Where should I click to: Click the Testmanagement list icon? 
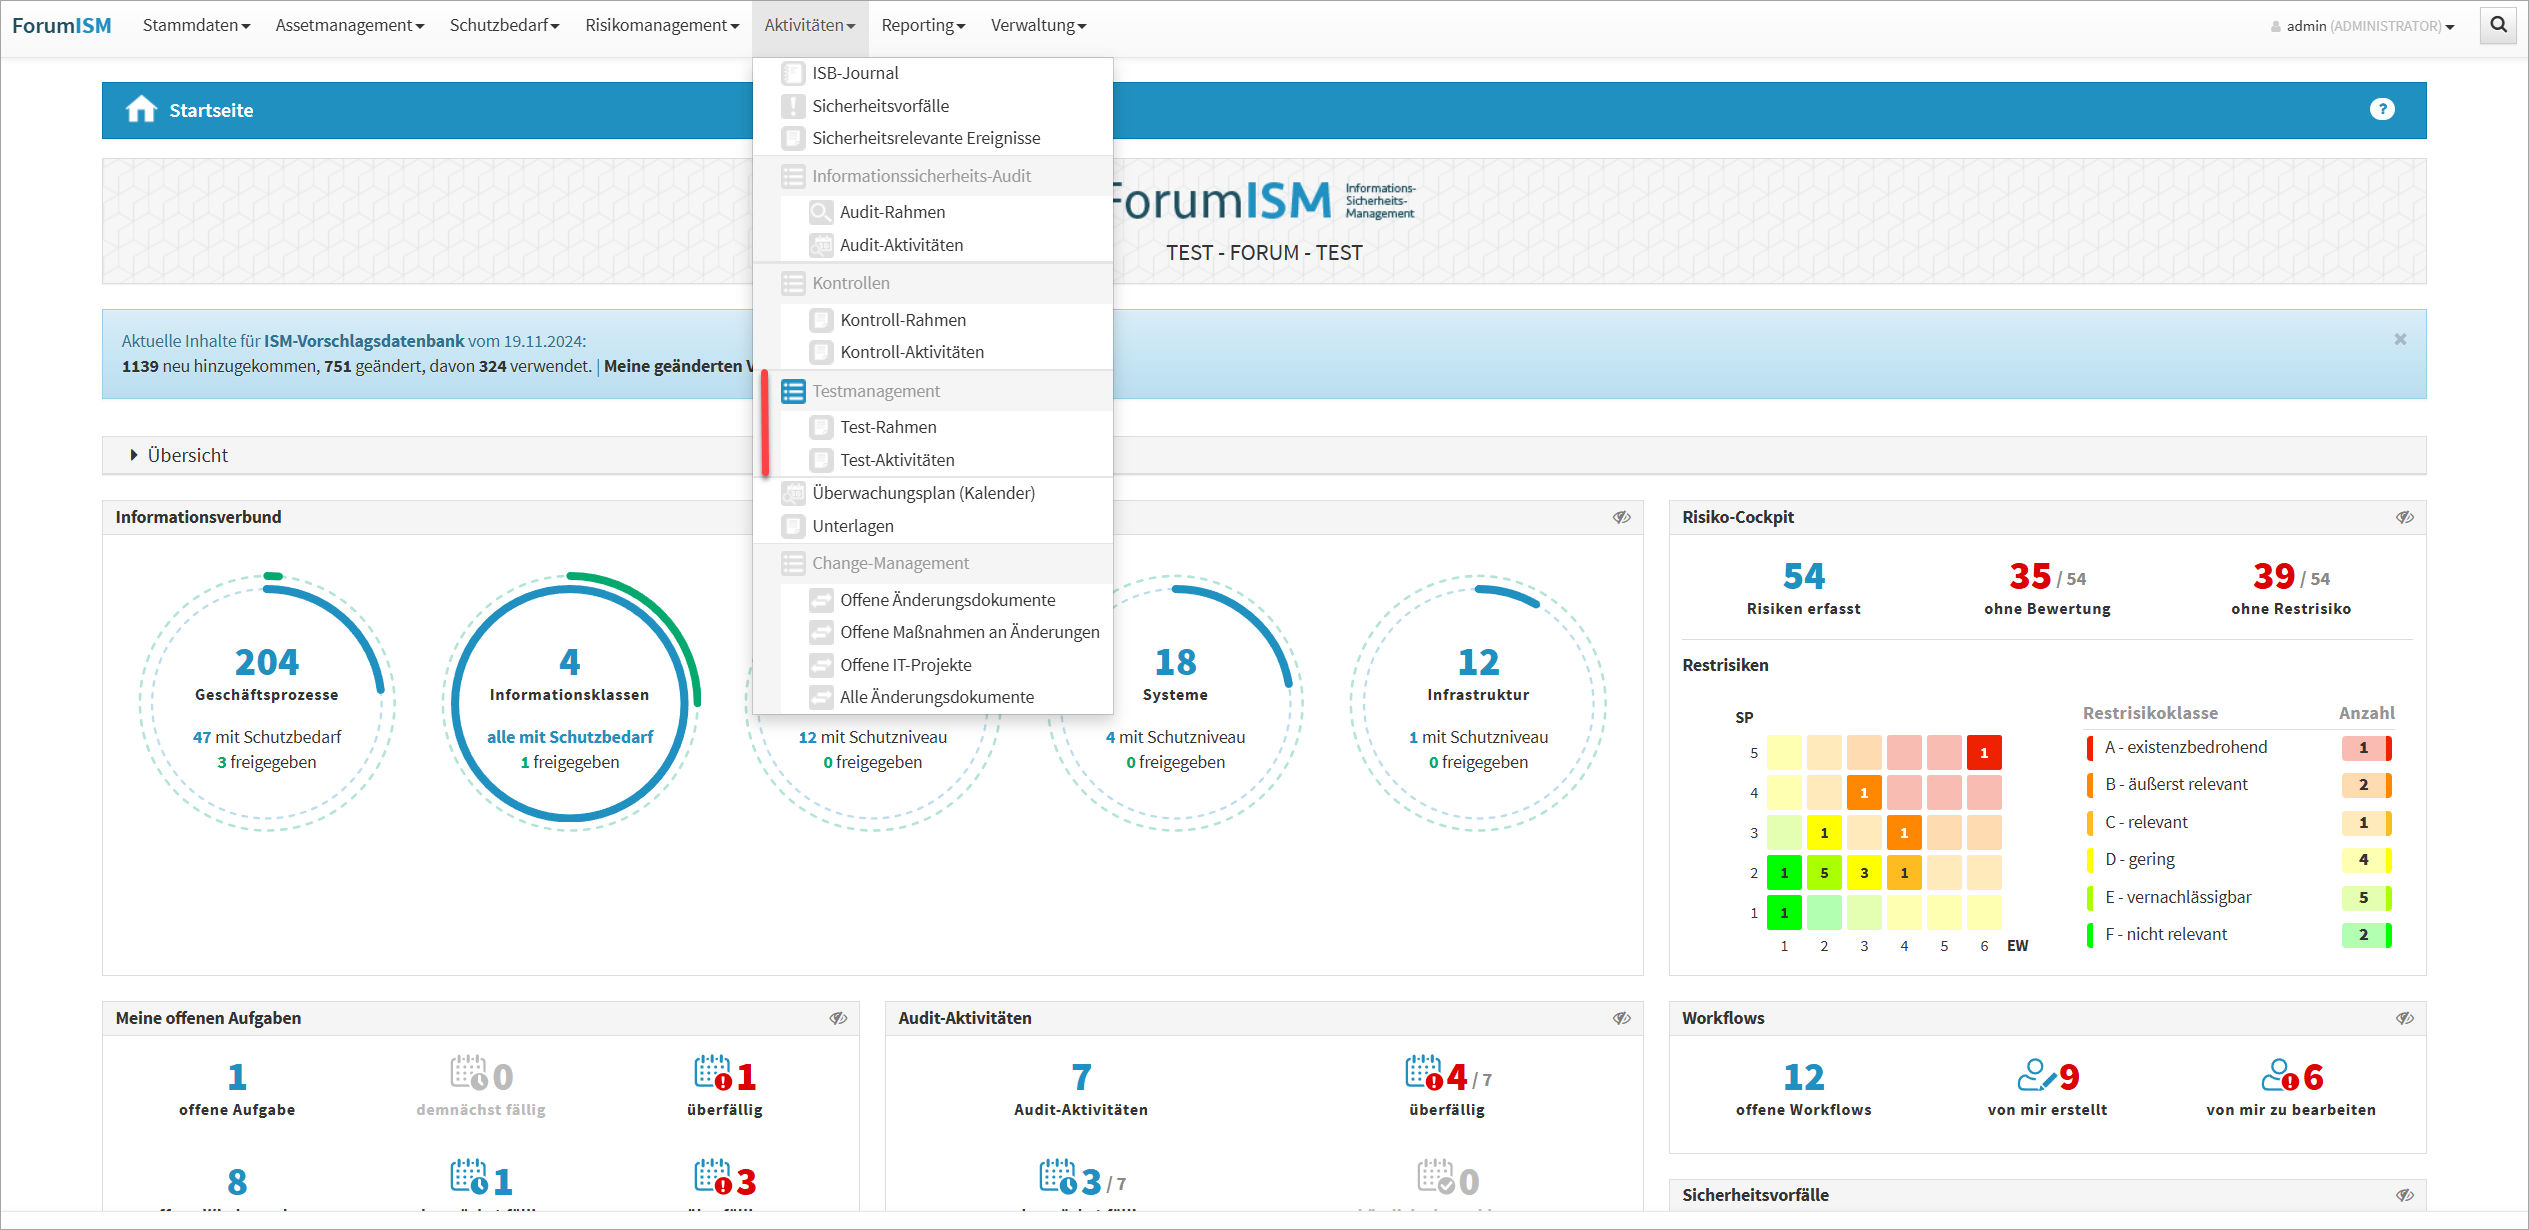click(793, 391)
